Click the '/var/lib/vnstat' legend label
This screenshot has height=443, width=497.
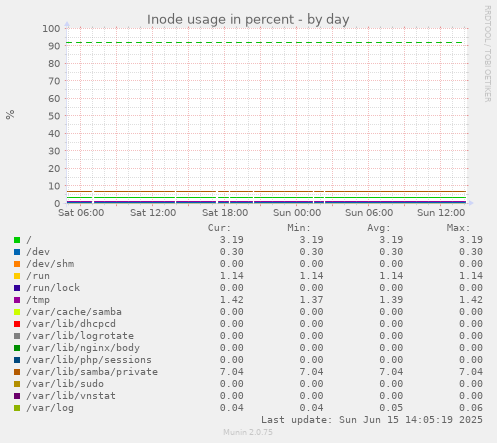click(71, 396)
